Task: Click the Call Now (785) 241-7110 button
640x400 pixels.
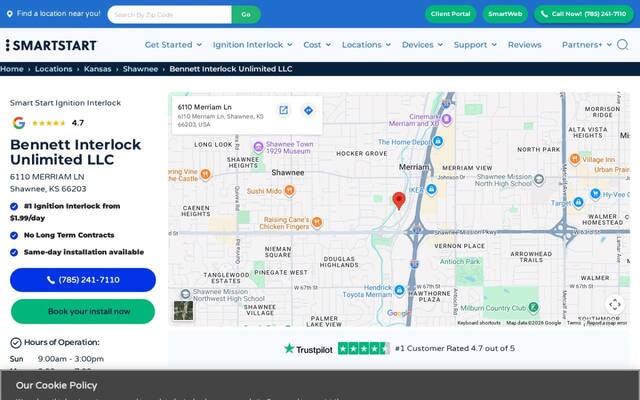Action: click(584, 14)
